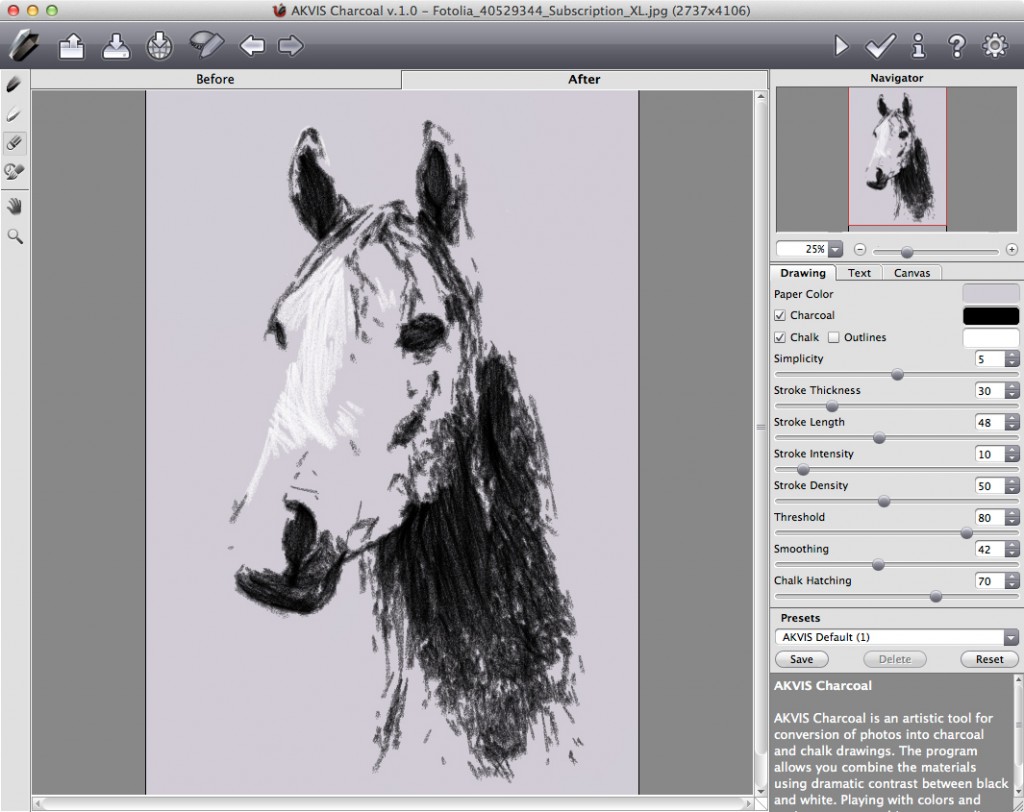Disable the Chalk option
This screenshot has height=812, width=1024.
tap(778, 337)
